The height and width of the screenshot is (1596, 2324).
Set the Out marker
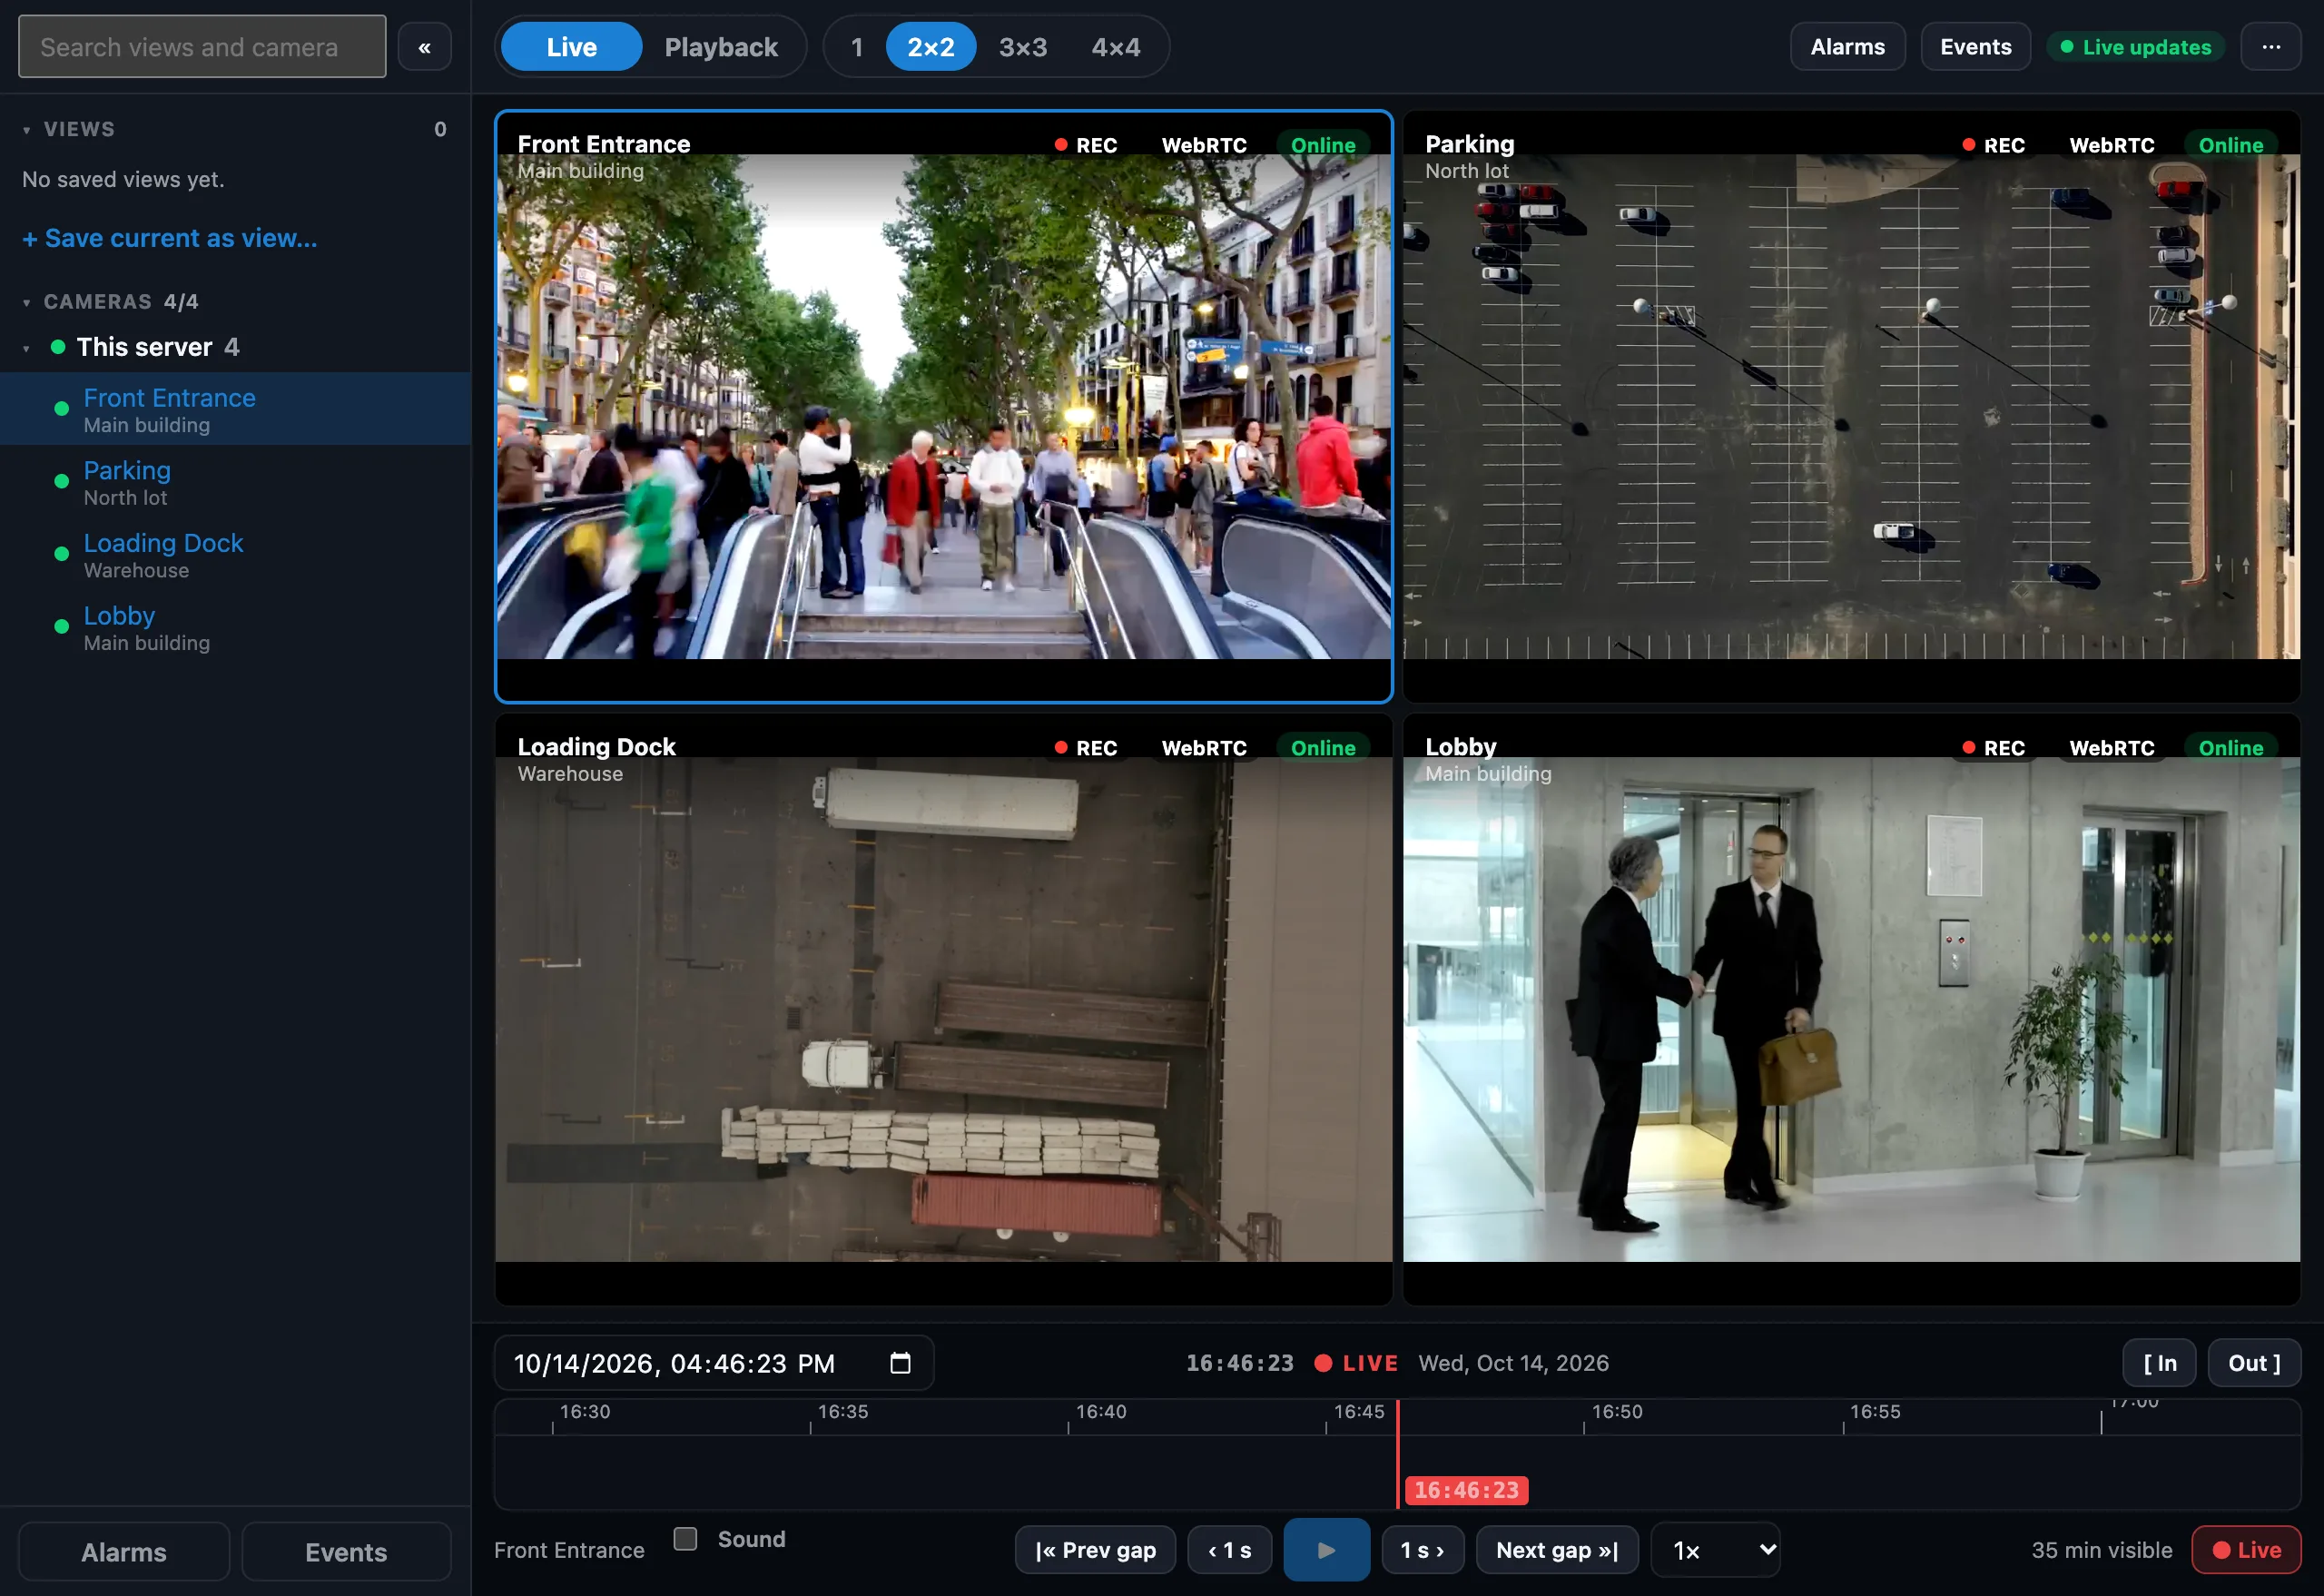(2254, 1363)
